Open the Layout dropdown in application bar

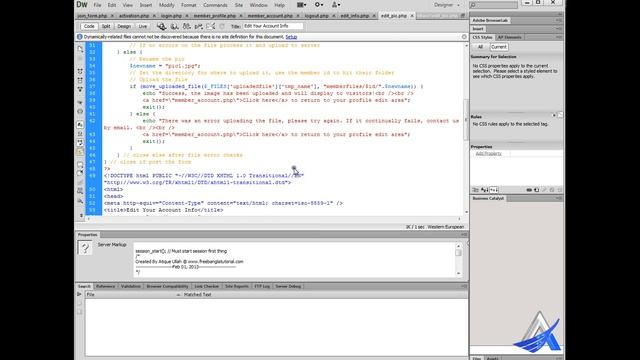(301, 5)
